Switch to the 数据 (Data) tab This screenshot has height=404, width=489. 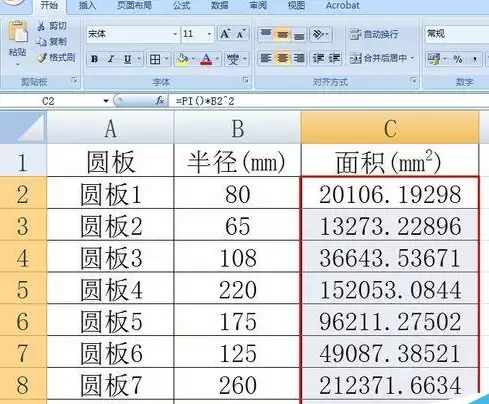[220, 6]
